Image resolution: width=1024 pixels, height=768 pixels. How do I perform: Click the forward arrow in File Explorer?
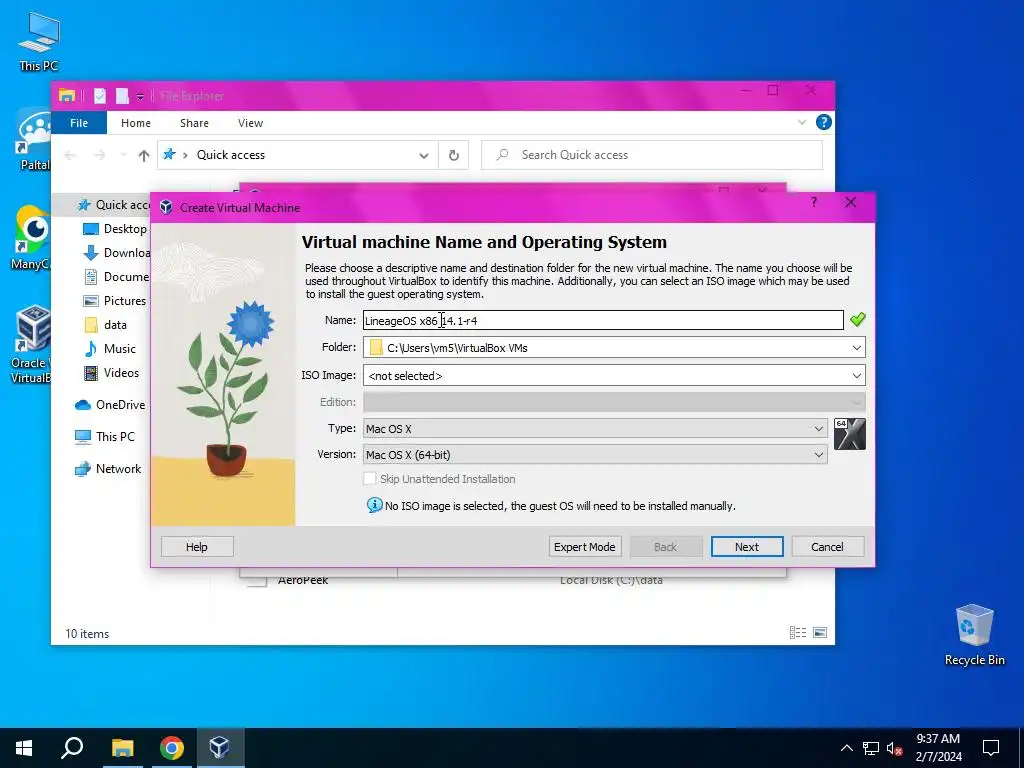(99, 155)
